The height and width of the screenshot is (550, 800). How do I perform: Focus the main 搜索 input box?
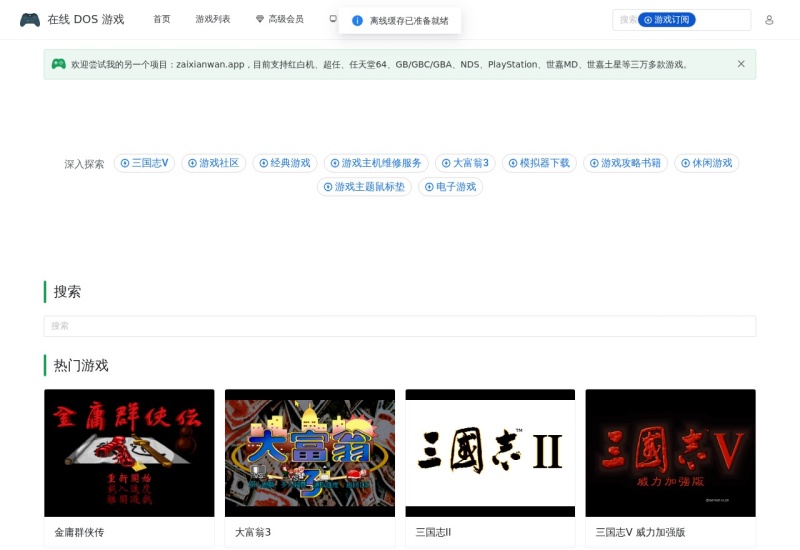(x=399, y=326)
